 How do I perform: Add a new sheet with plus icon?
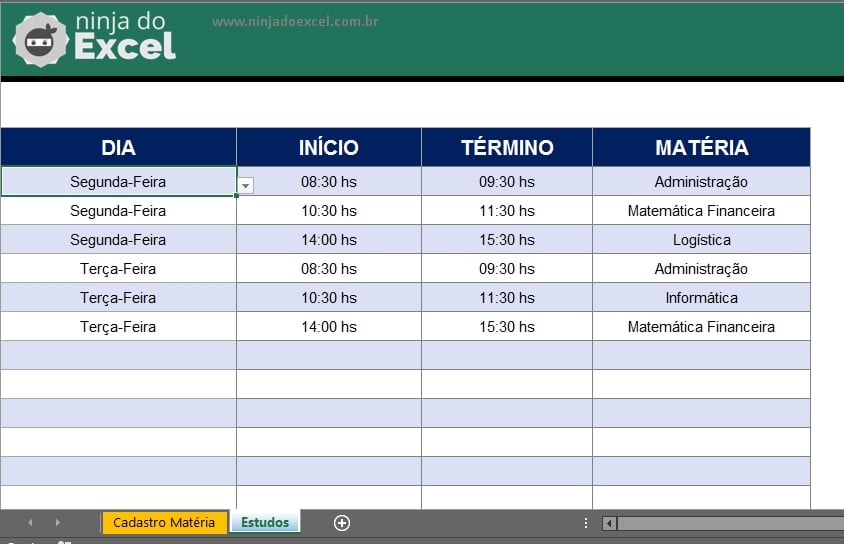342,522
